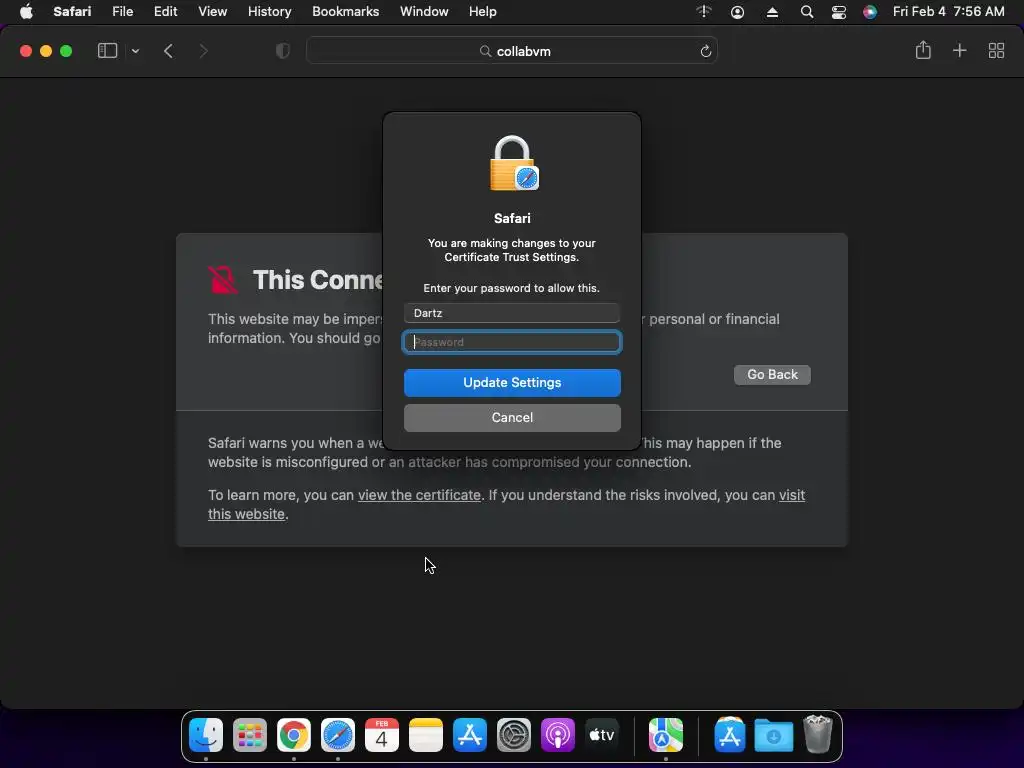
Task: Open the Edit menu
Action: tap(165, 12)
